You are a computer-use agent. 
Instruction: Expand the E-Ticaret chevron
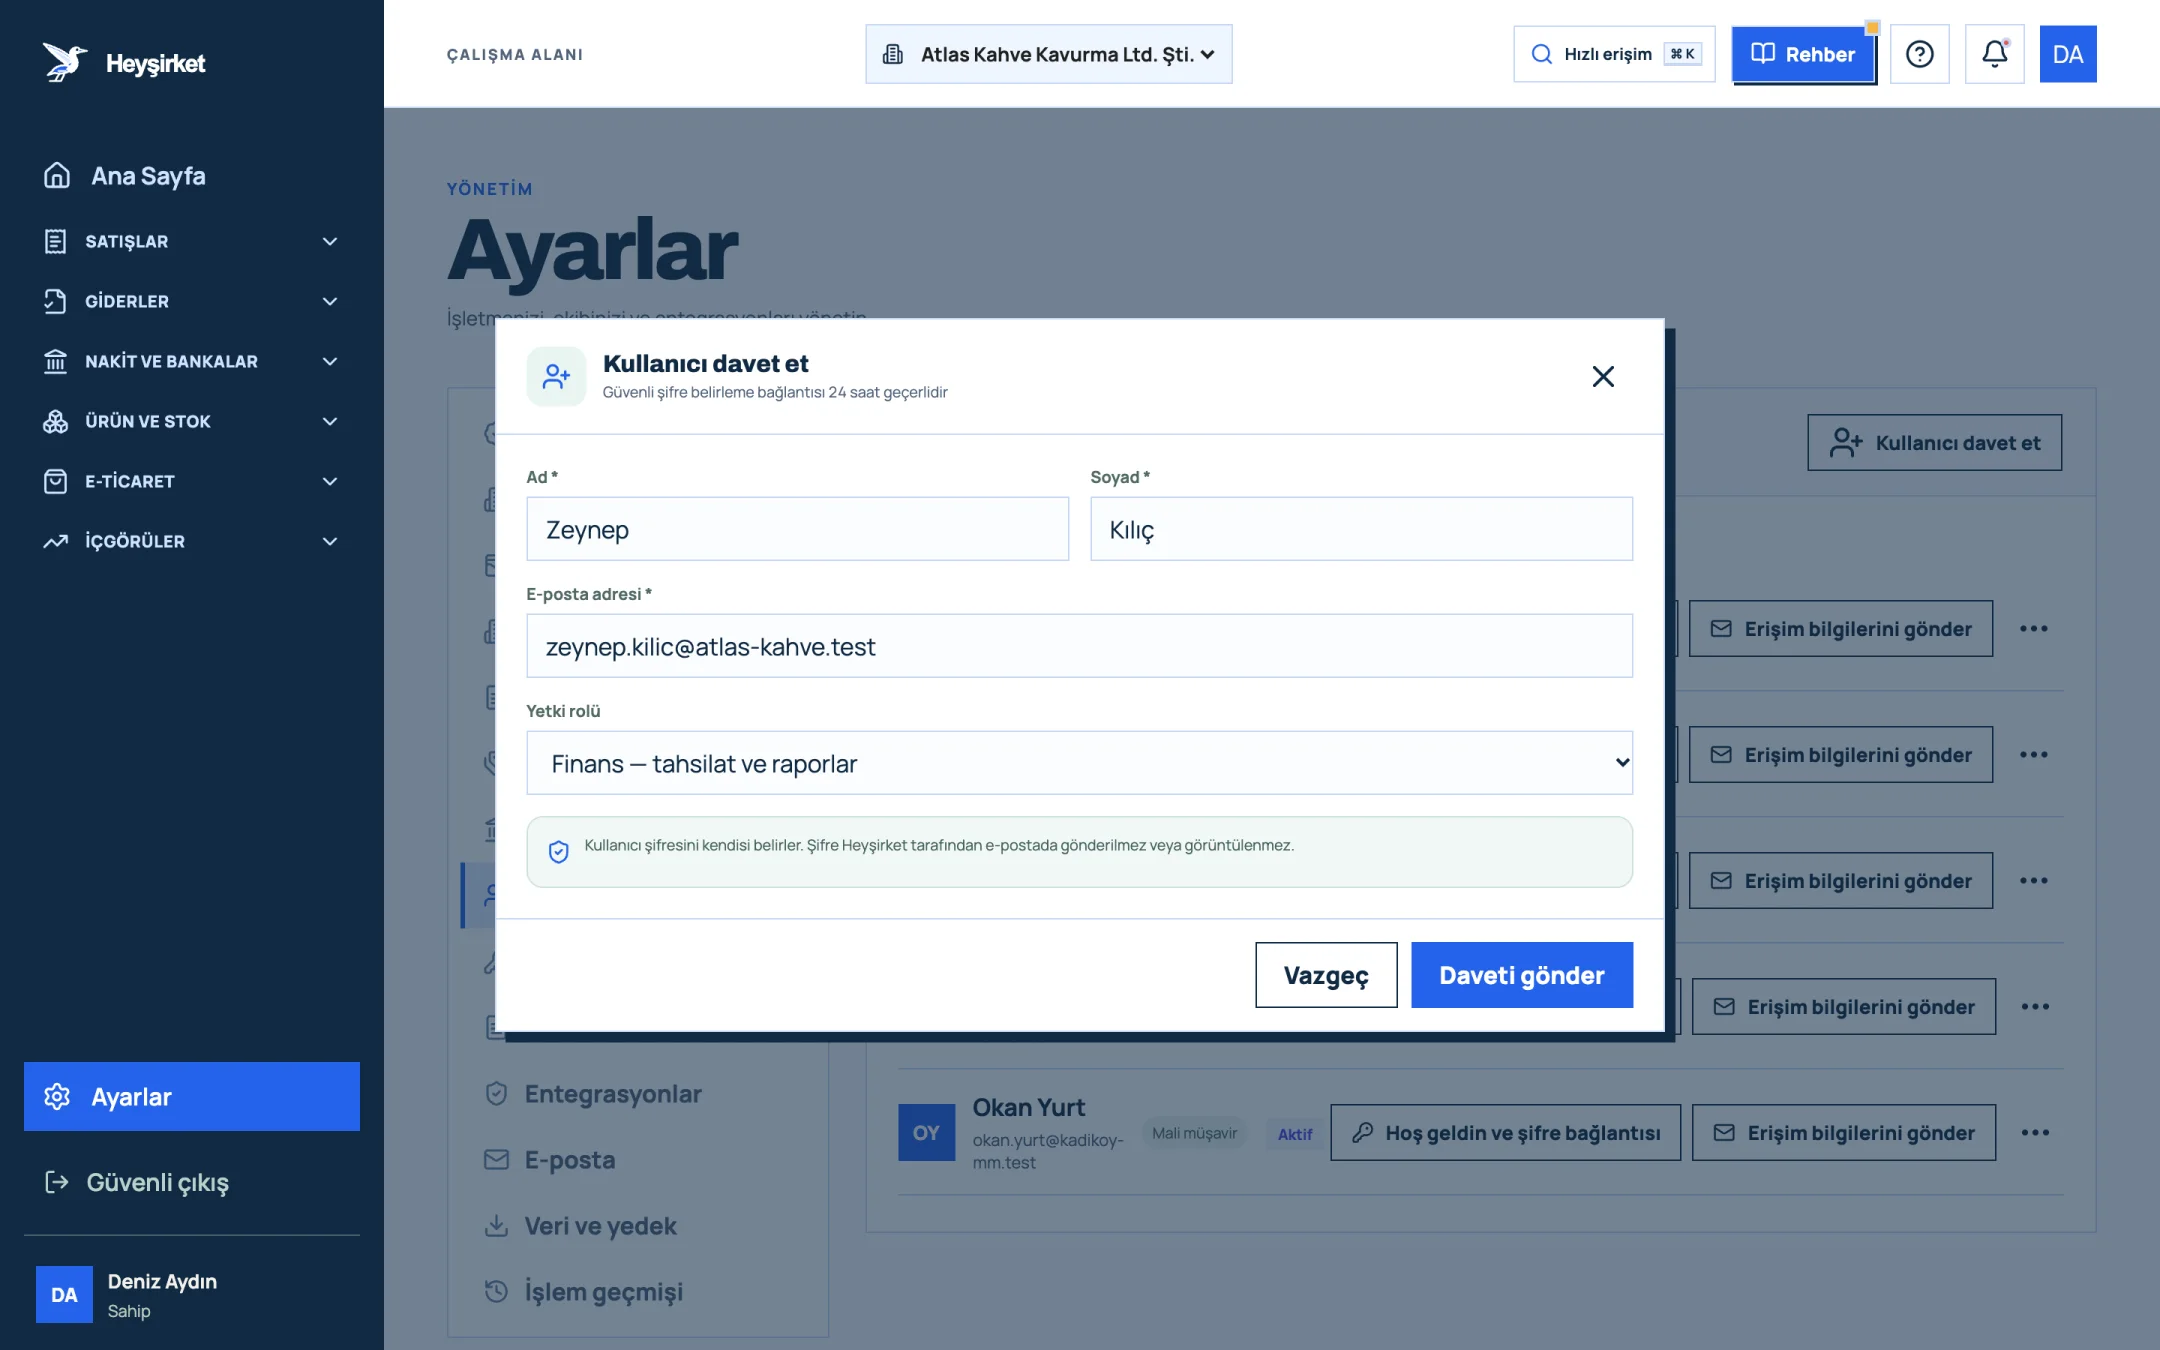coord(330,481)
